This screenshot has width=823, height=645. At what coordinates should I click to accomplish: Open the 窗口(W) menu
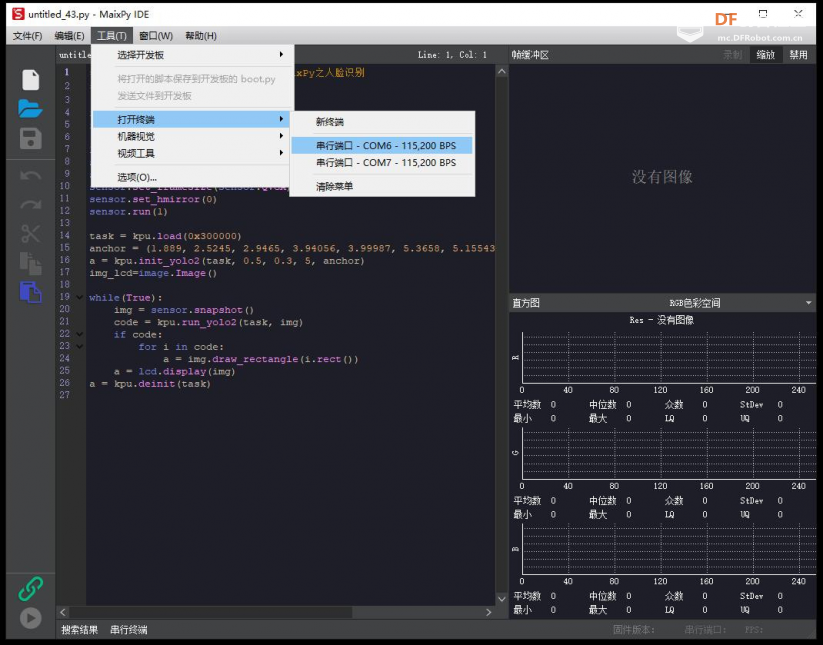click(x=156, y=36)
